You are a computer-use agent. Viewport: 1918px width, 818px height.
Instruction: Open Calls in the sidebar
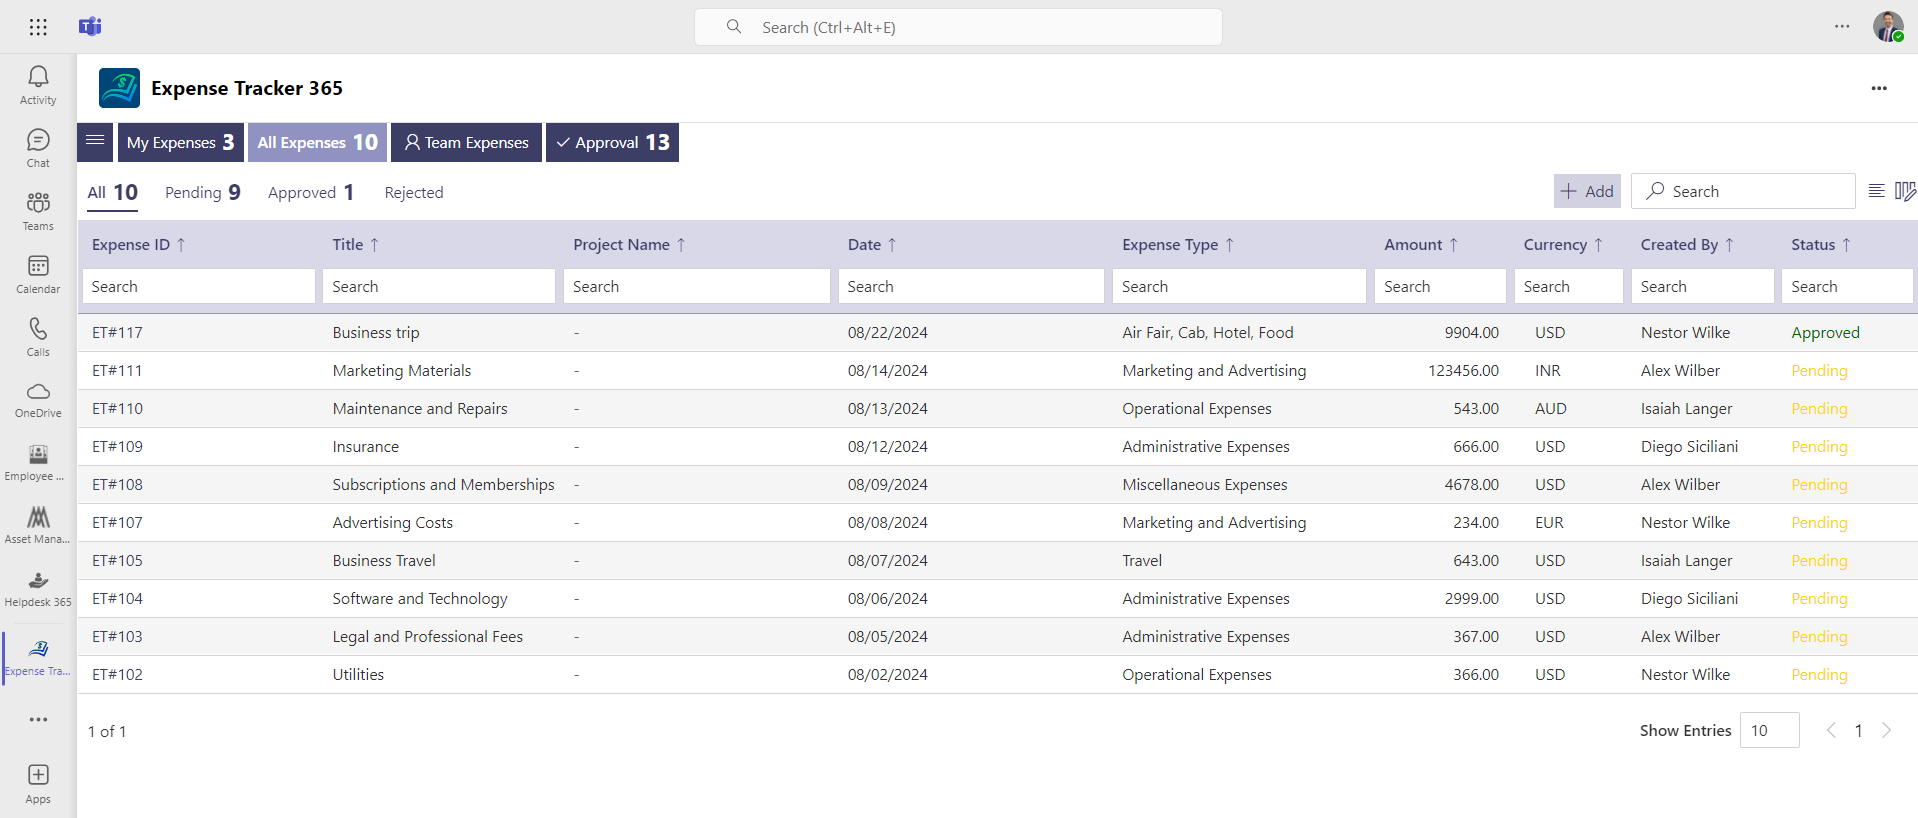click(38, 337)
